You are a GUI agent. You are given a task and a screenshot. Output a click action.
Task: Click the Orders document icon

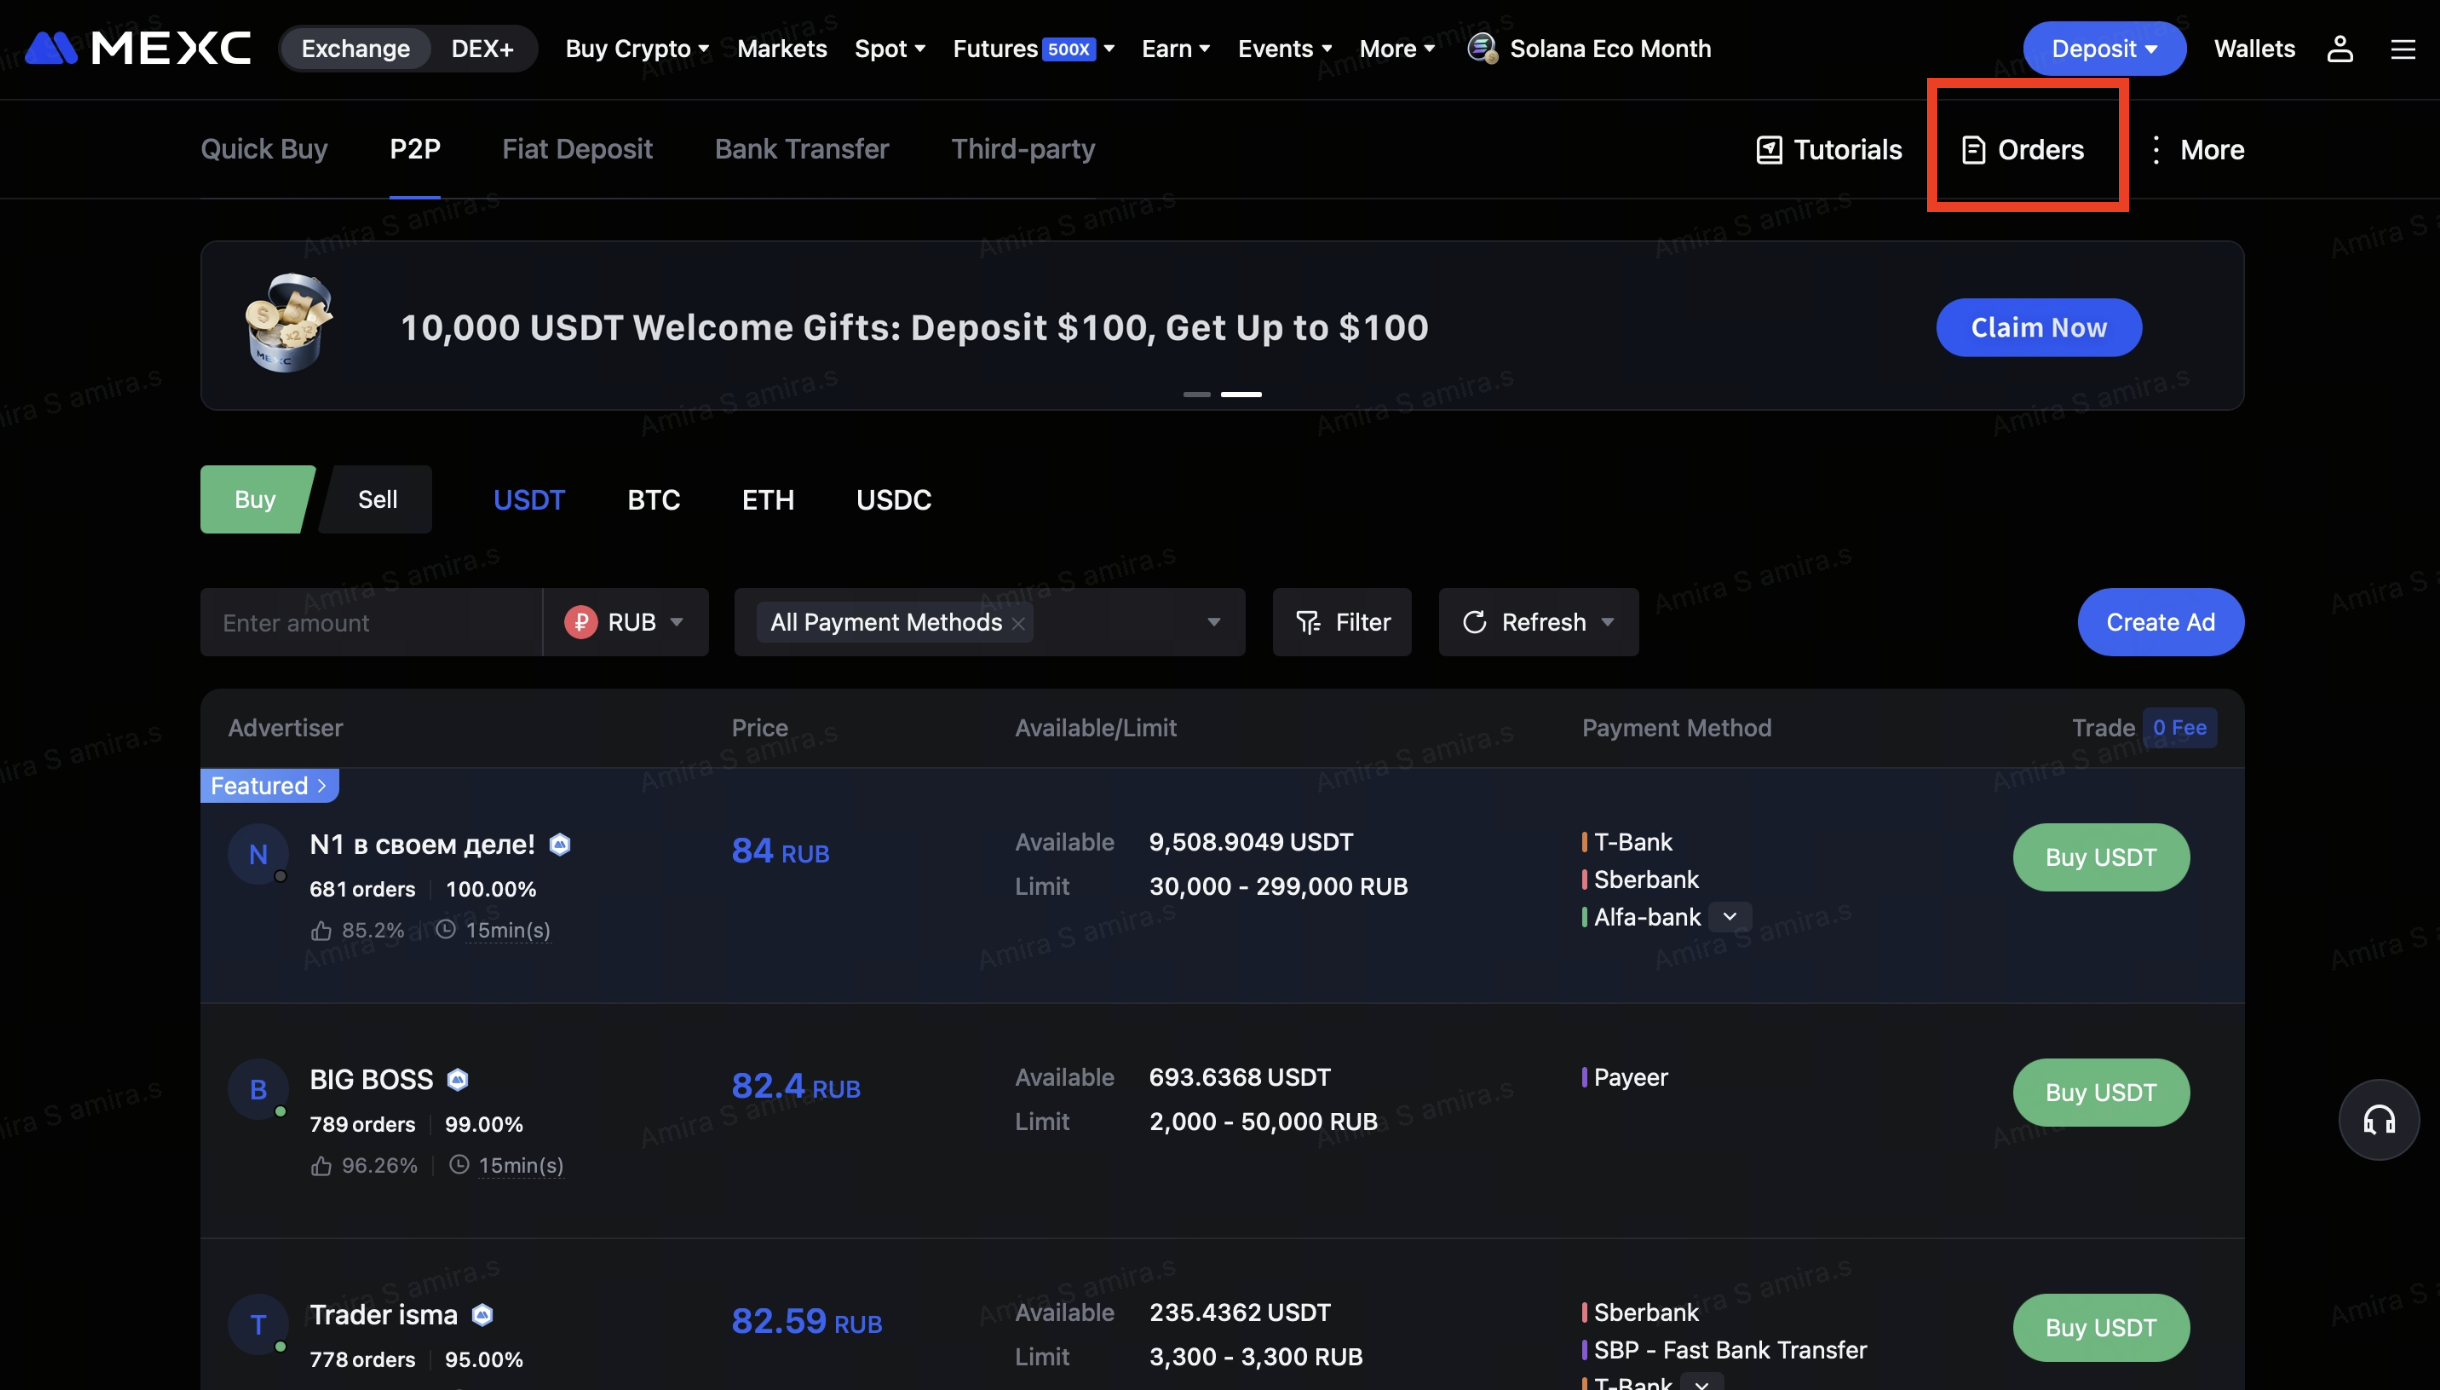(x=1972, y=150)
